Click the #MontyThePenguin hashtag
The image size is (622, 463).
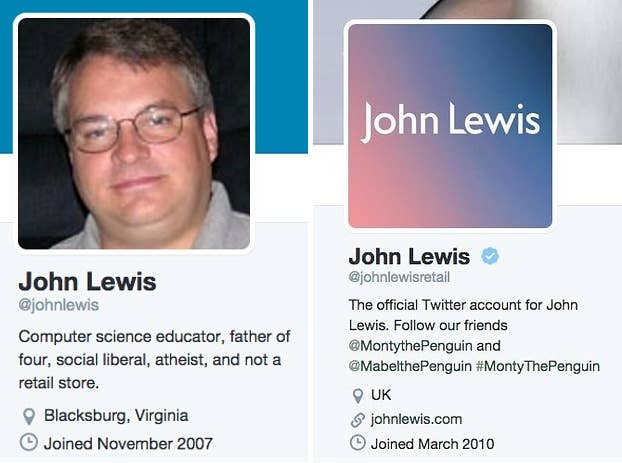[x=538, y=366]
